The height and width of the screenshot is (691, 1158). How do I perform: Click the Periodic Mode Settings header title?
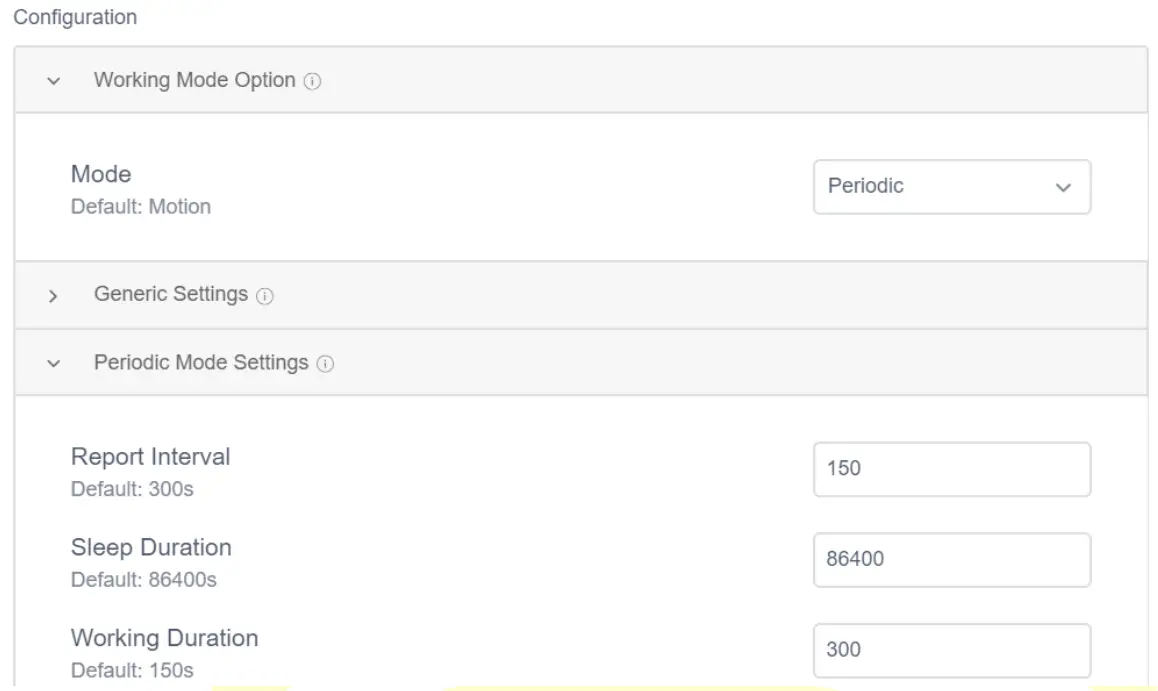pyautogui.click(x=201, y=362)
